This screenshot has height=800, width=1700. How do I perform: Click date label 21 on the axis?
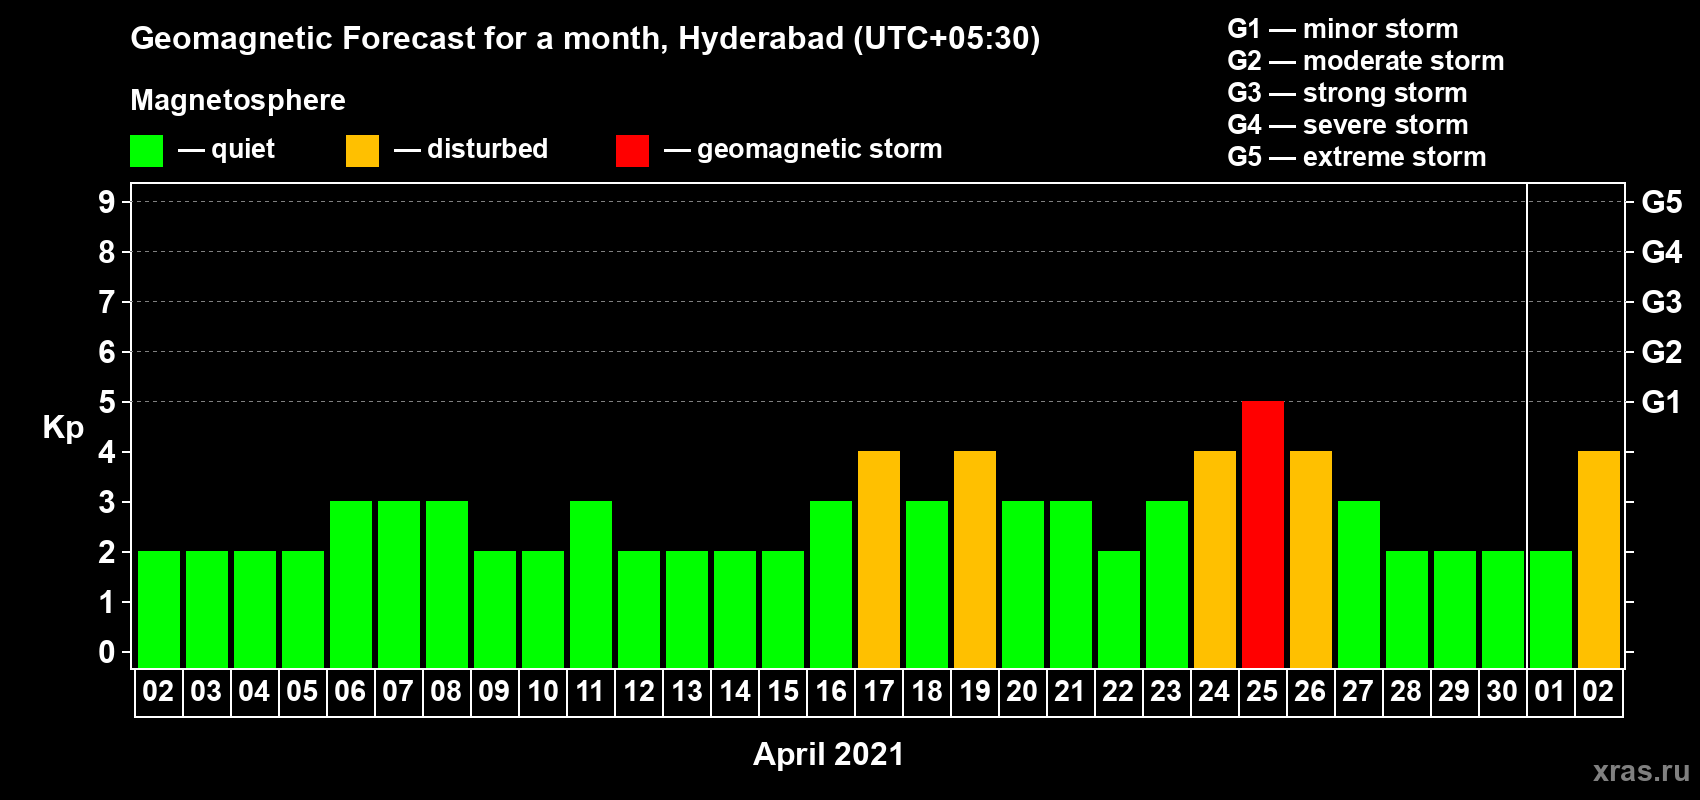[x=1070, y=691]
